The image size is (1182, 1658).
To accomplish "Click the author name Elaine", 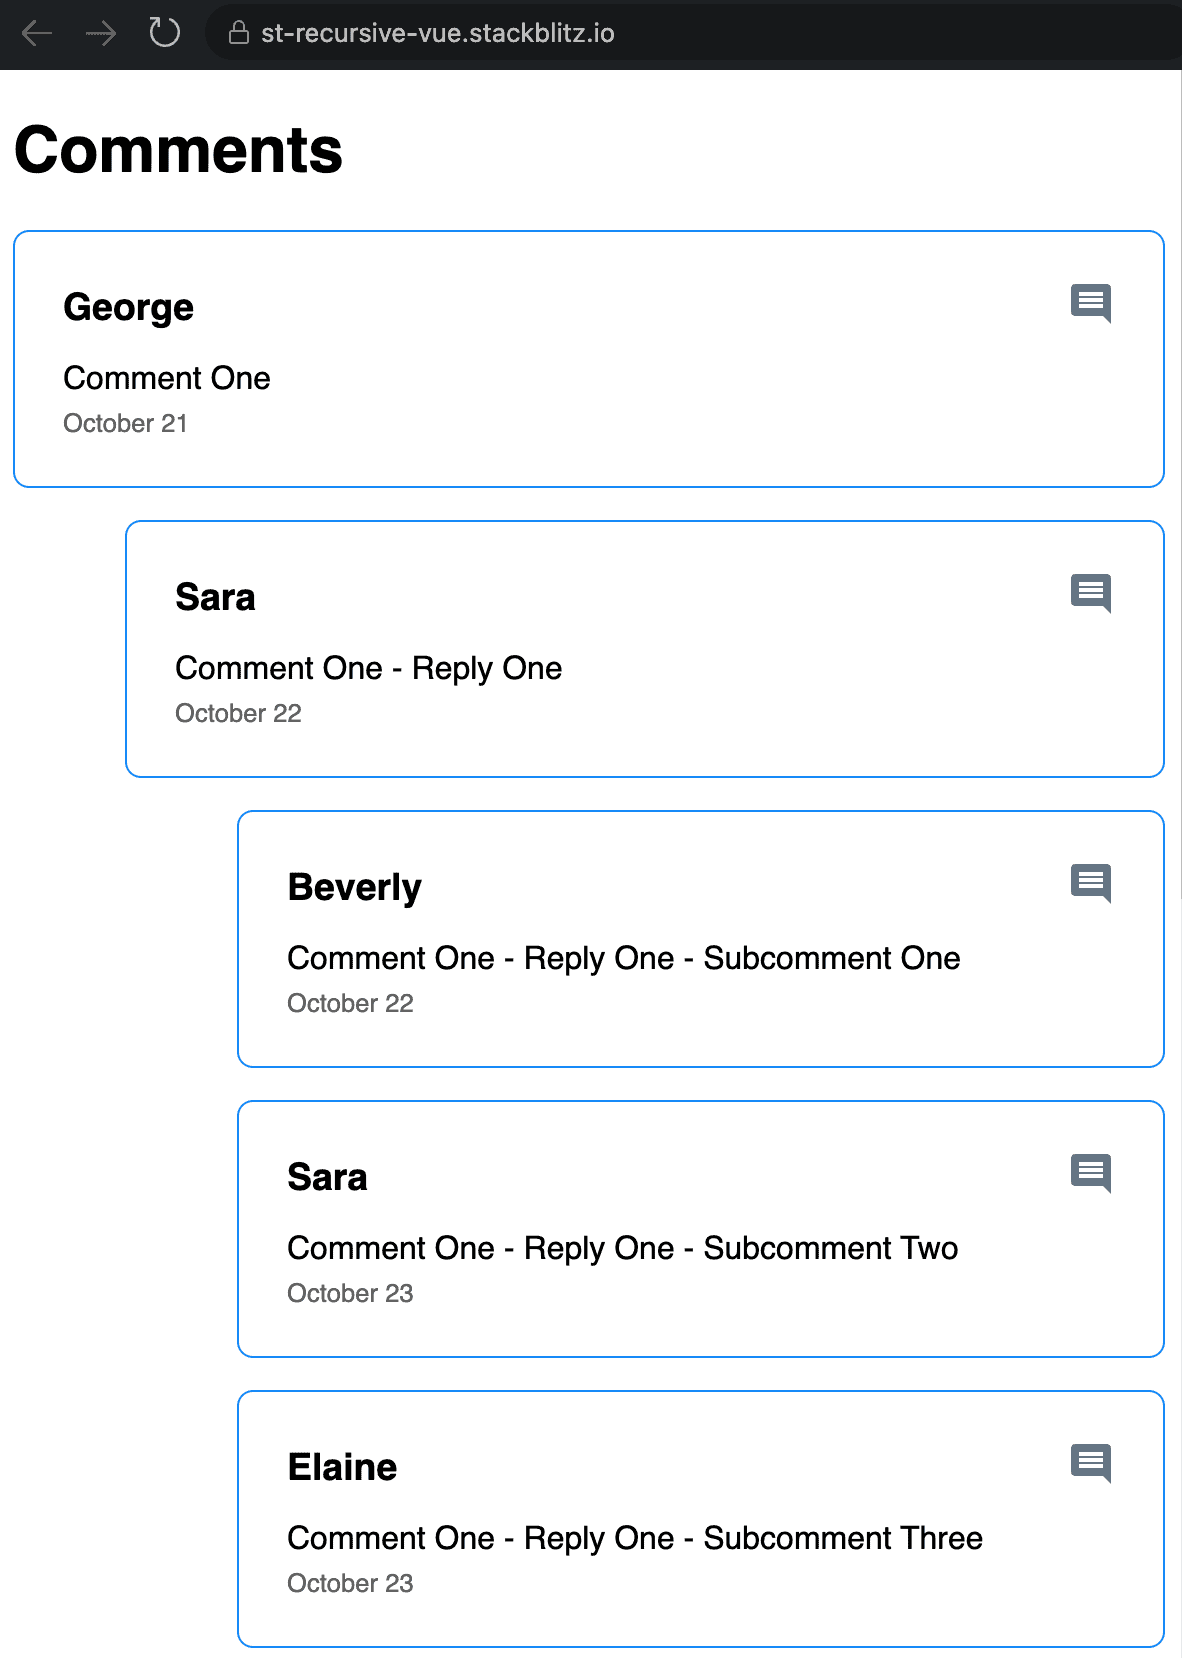I will [343, 1466].
